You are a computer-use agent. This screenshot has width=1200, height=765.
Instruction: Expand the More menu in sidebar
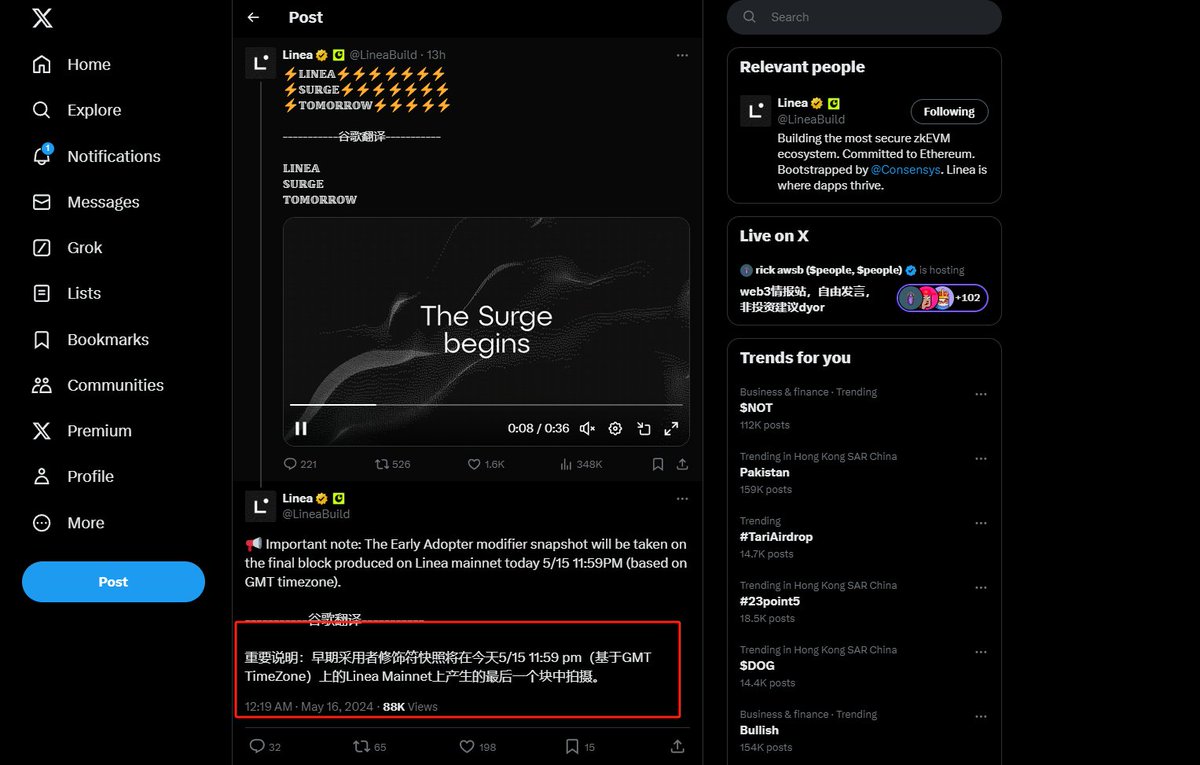click(69, 523)
